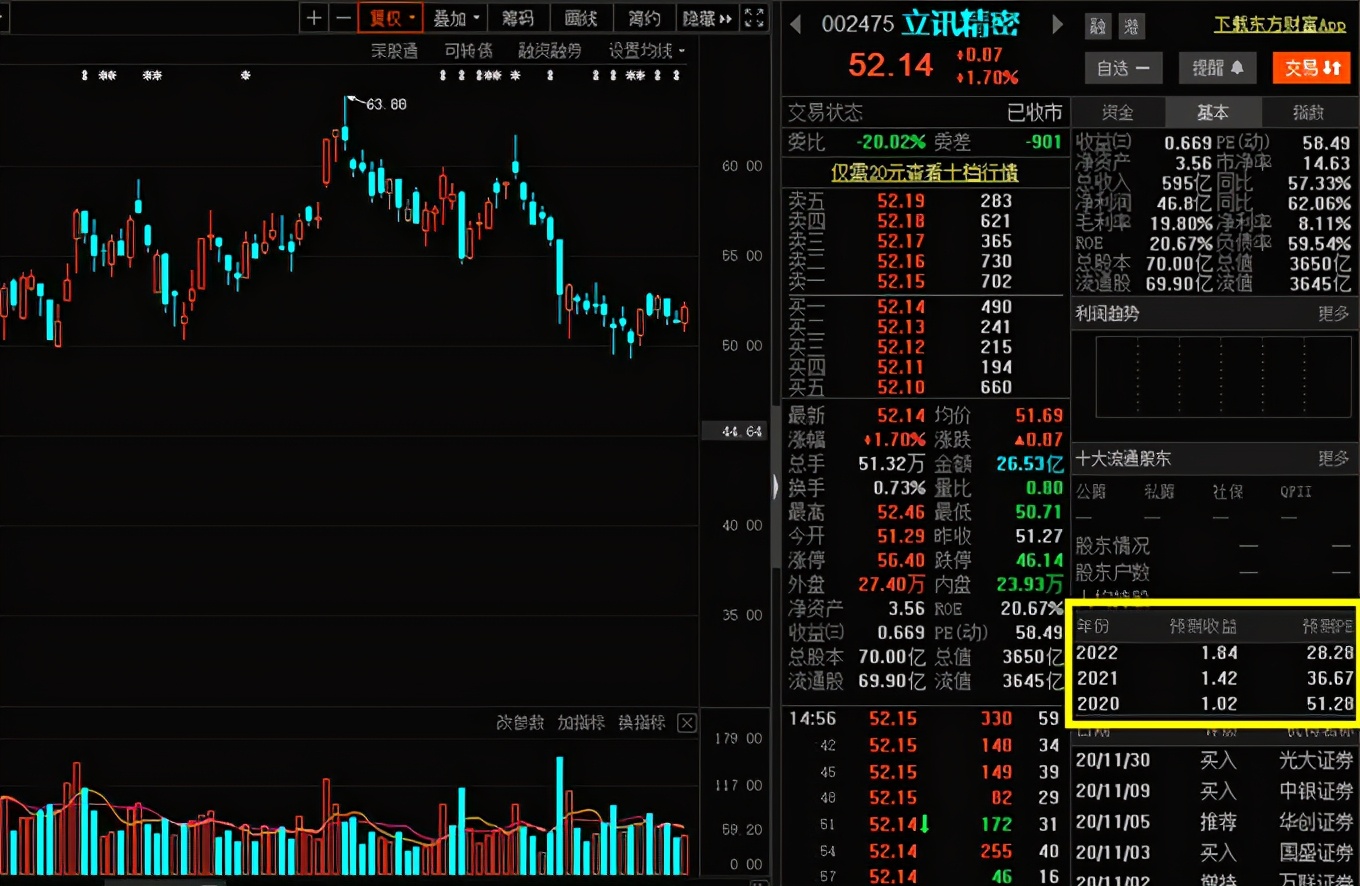Open trading with orange 交易 button
Viewport: 1360px width, 886px height.
pos(1311,68)
